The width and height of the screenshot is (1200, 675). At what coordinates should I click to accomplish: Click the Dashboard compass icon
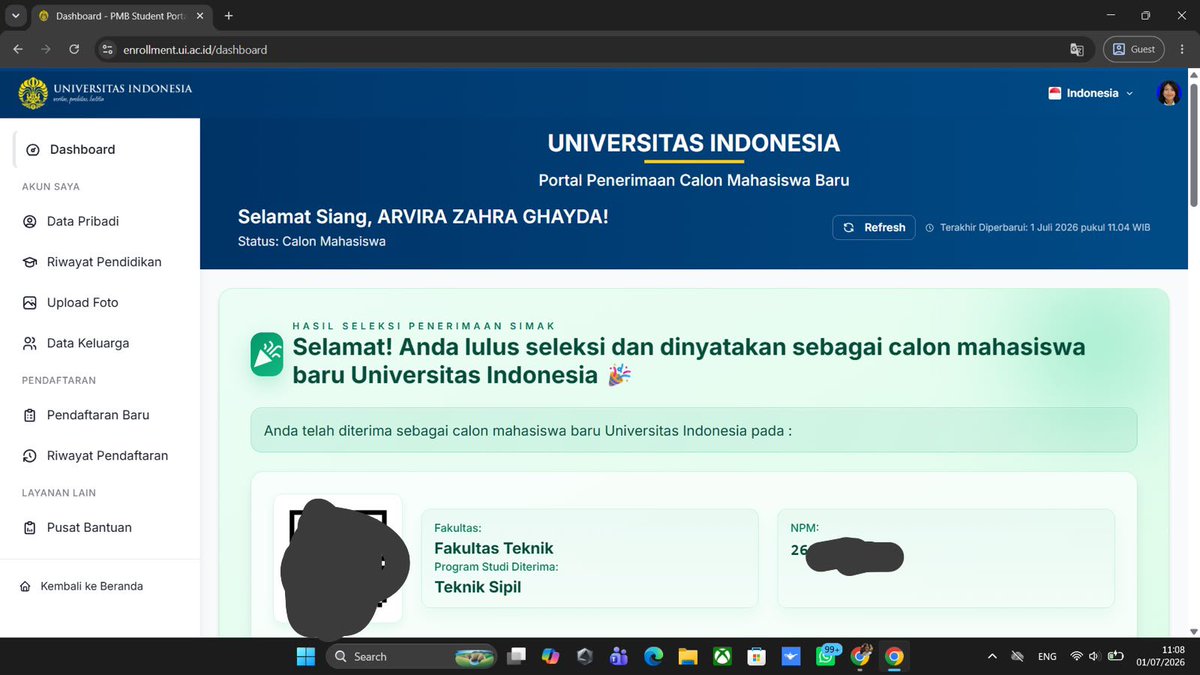point(33,150)
